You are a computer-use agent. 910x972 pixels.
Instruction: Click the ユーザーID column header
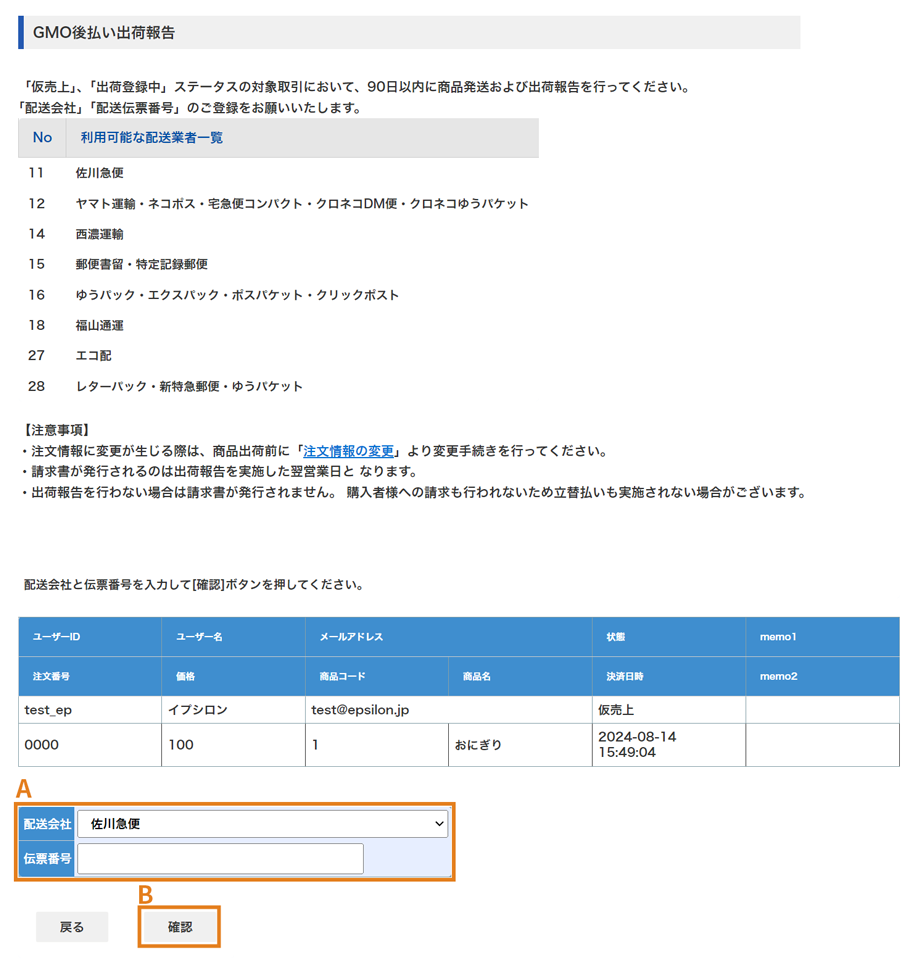(90, 637)
